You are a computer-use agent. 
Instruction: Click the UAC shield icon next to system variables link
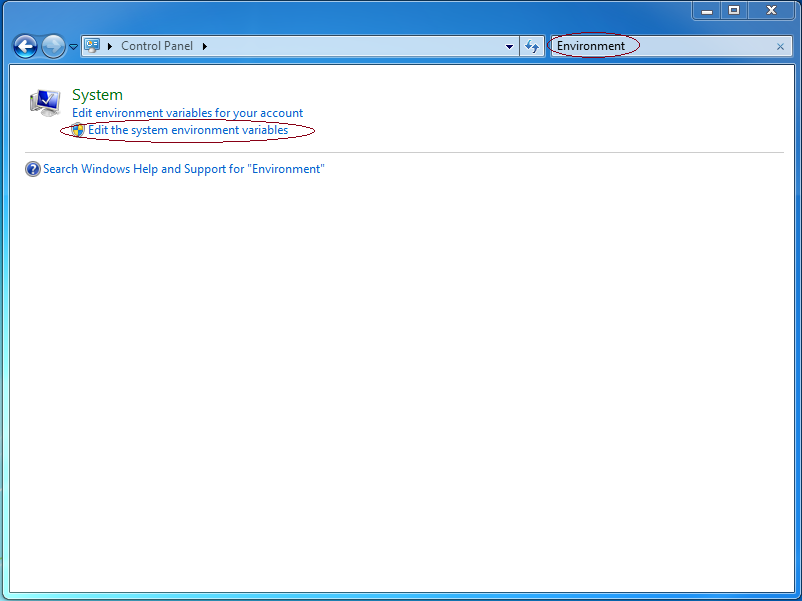[x=78, y=130]
